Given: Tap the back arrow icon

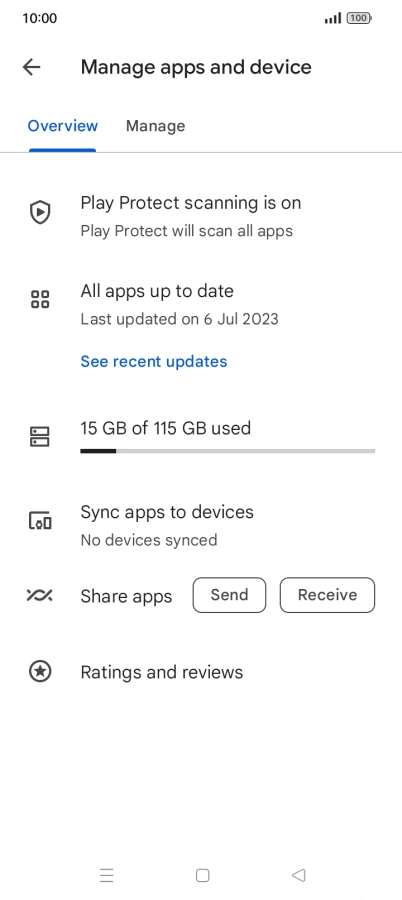Looking at the screenshot, I should (x=32, y=67).
